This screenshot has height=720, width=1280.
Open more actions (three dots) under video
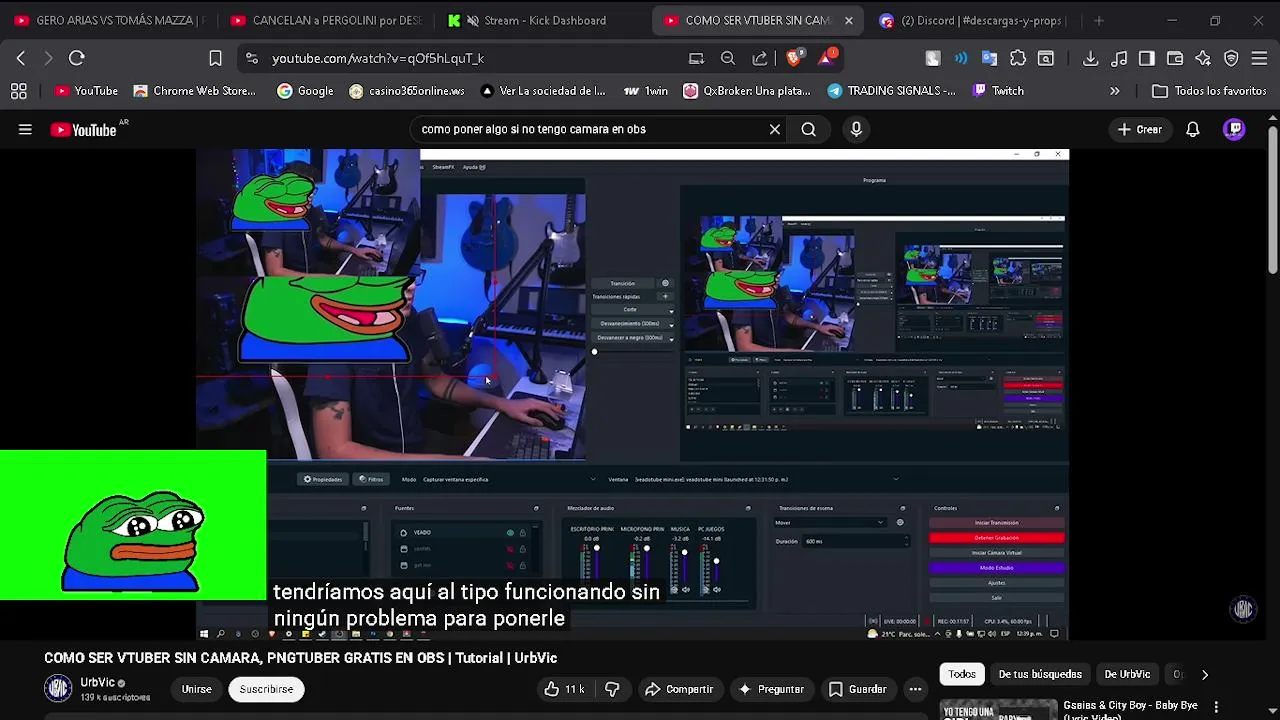(915, 689)
